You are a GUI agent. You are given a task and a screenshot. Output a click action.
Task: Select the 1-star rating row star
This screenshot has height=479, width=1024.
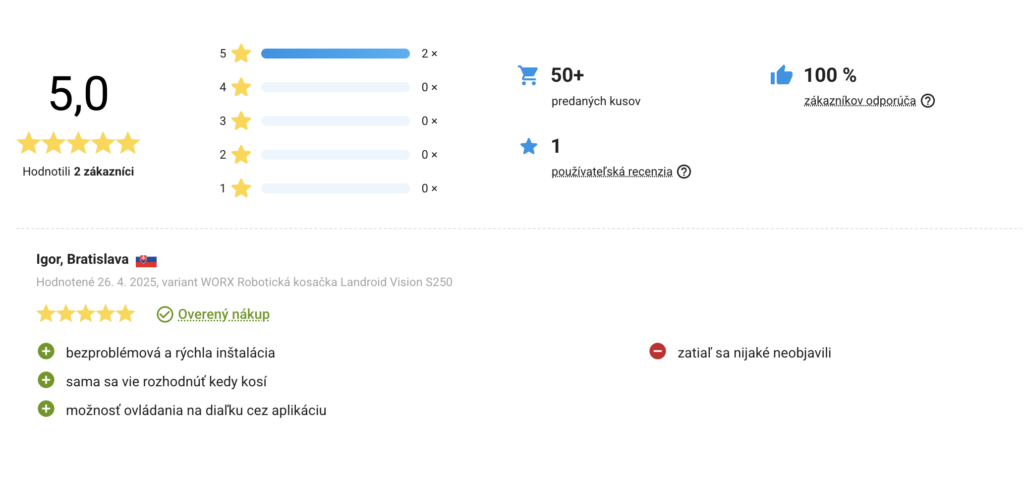coord(241,188)
